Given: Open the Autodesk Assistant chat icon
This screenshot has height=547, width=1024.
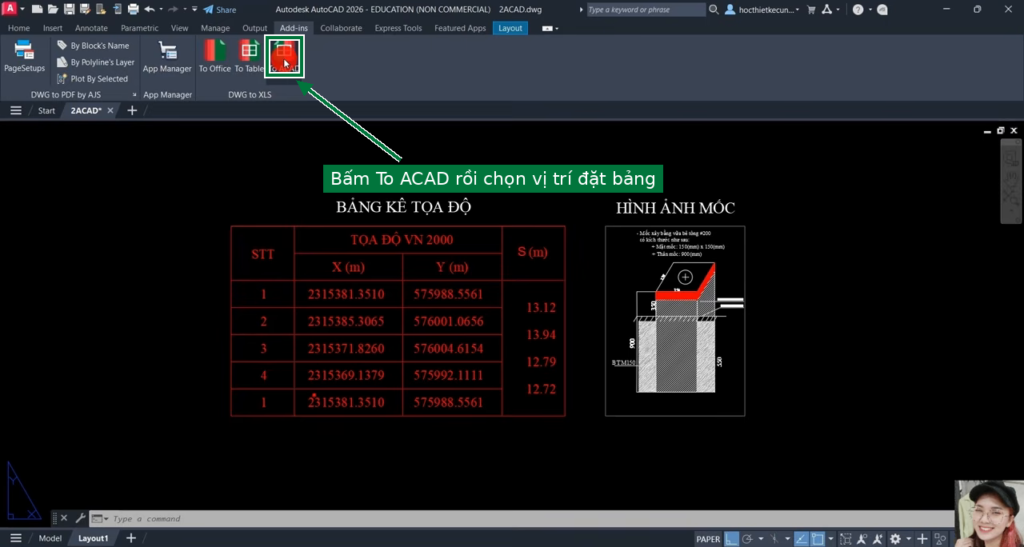Looking at the screenshot, I should click(882, 9).
